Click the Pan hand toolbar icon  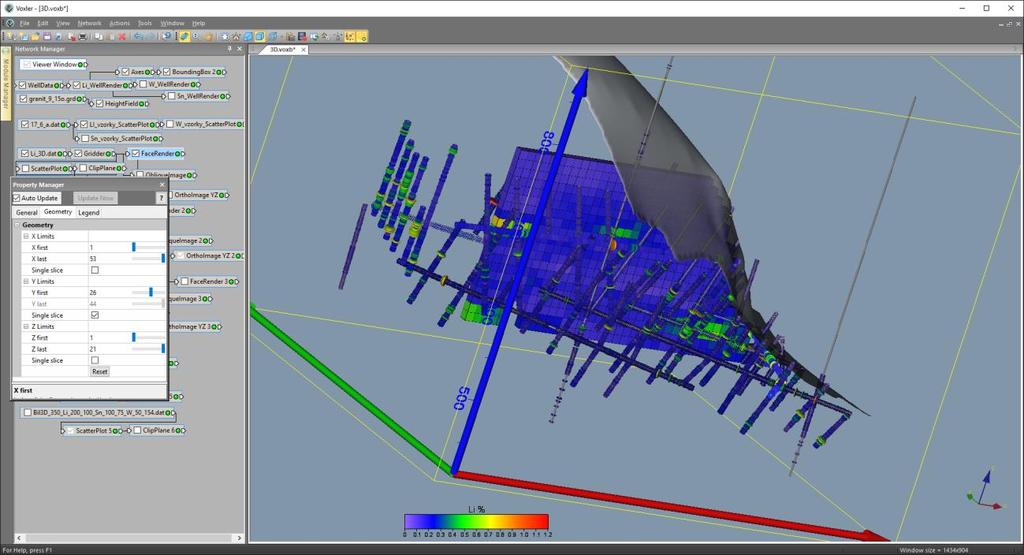[208, 37]
